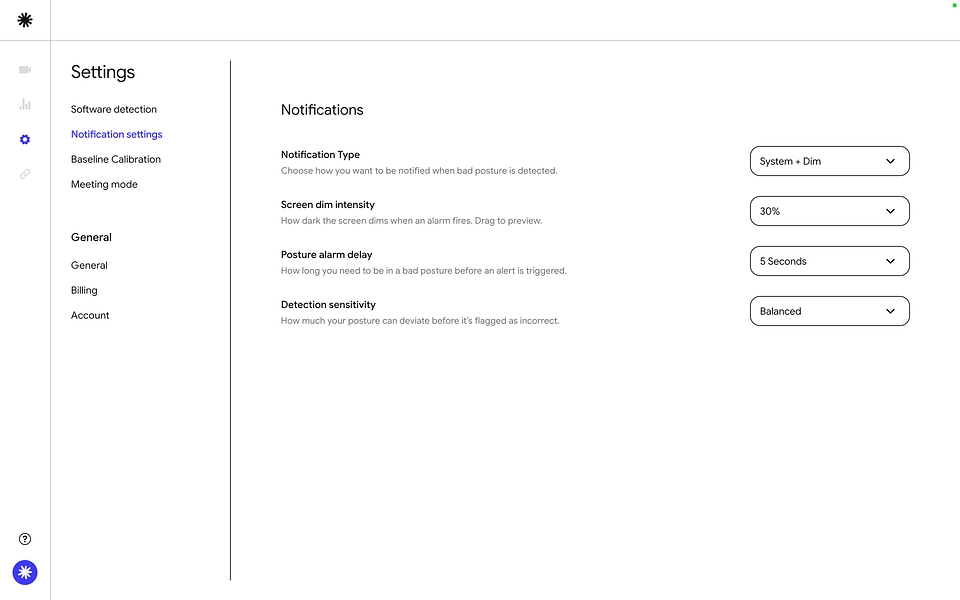Go to Software detection settings
The width and height of the screenshot is (960, 600).
pos(114,109)
